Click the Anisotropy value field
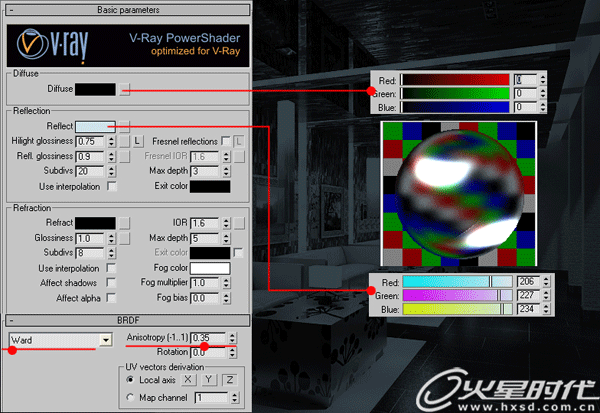Screen dimensions: 600x413 (208, 338)
